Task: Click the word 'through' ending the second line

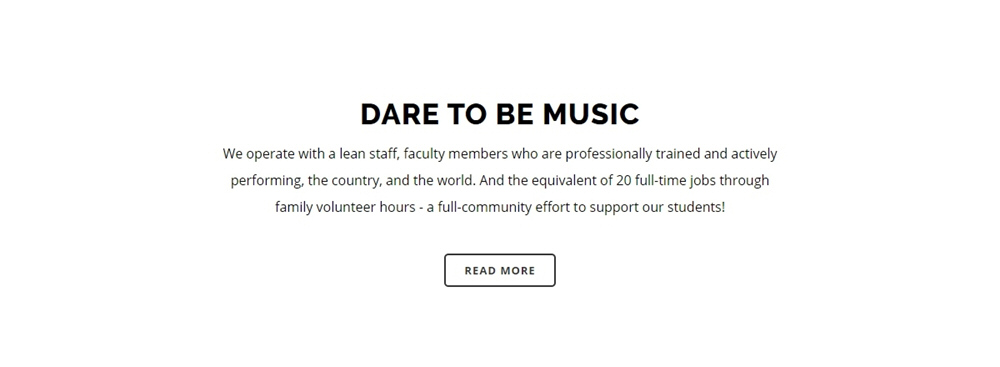Action: click(x=745, y=181)
